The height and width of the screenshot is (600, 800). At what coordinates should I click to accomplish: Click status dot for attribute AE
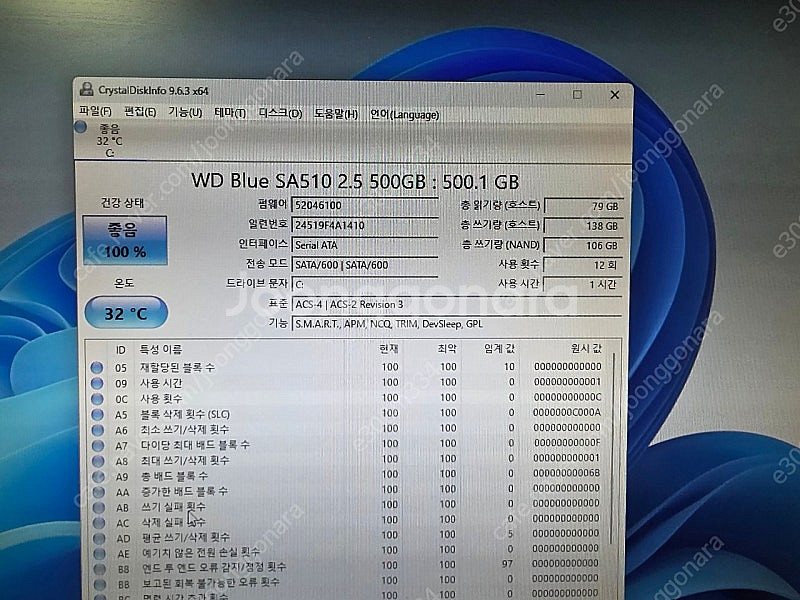click(99, 553)
